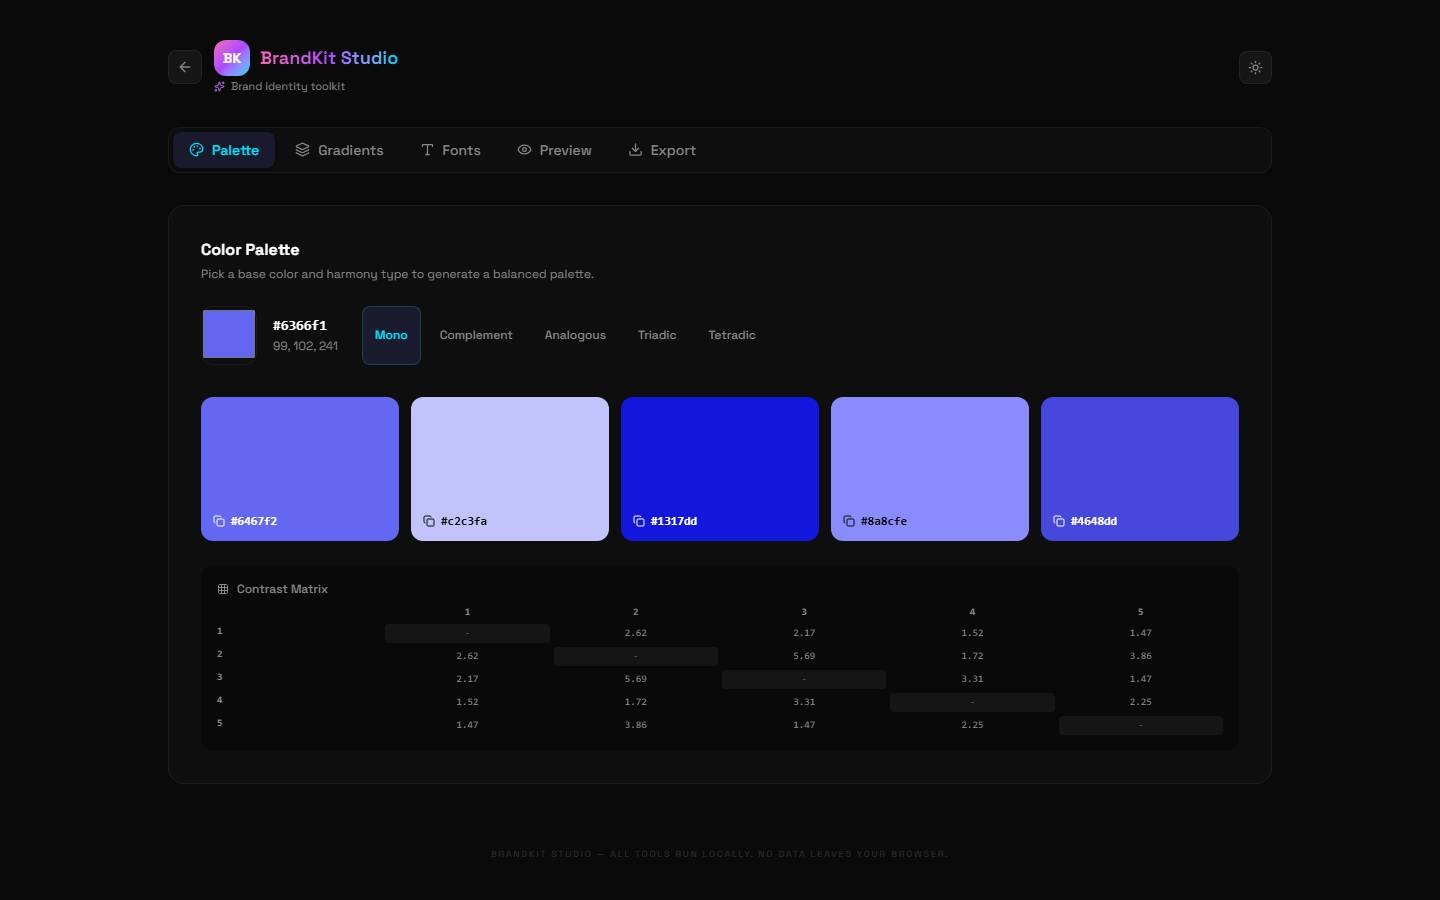Open the base color picker swatch
This screenshot has height=900, width=1440.
click(229, 334)
